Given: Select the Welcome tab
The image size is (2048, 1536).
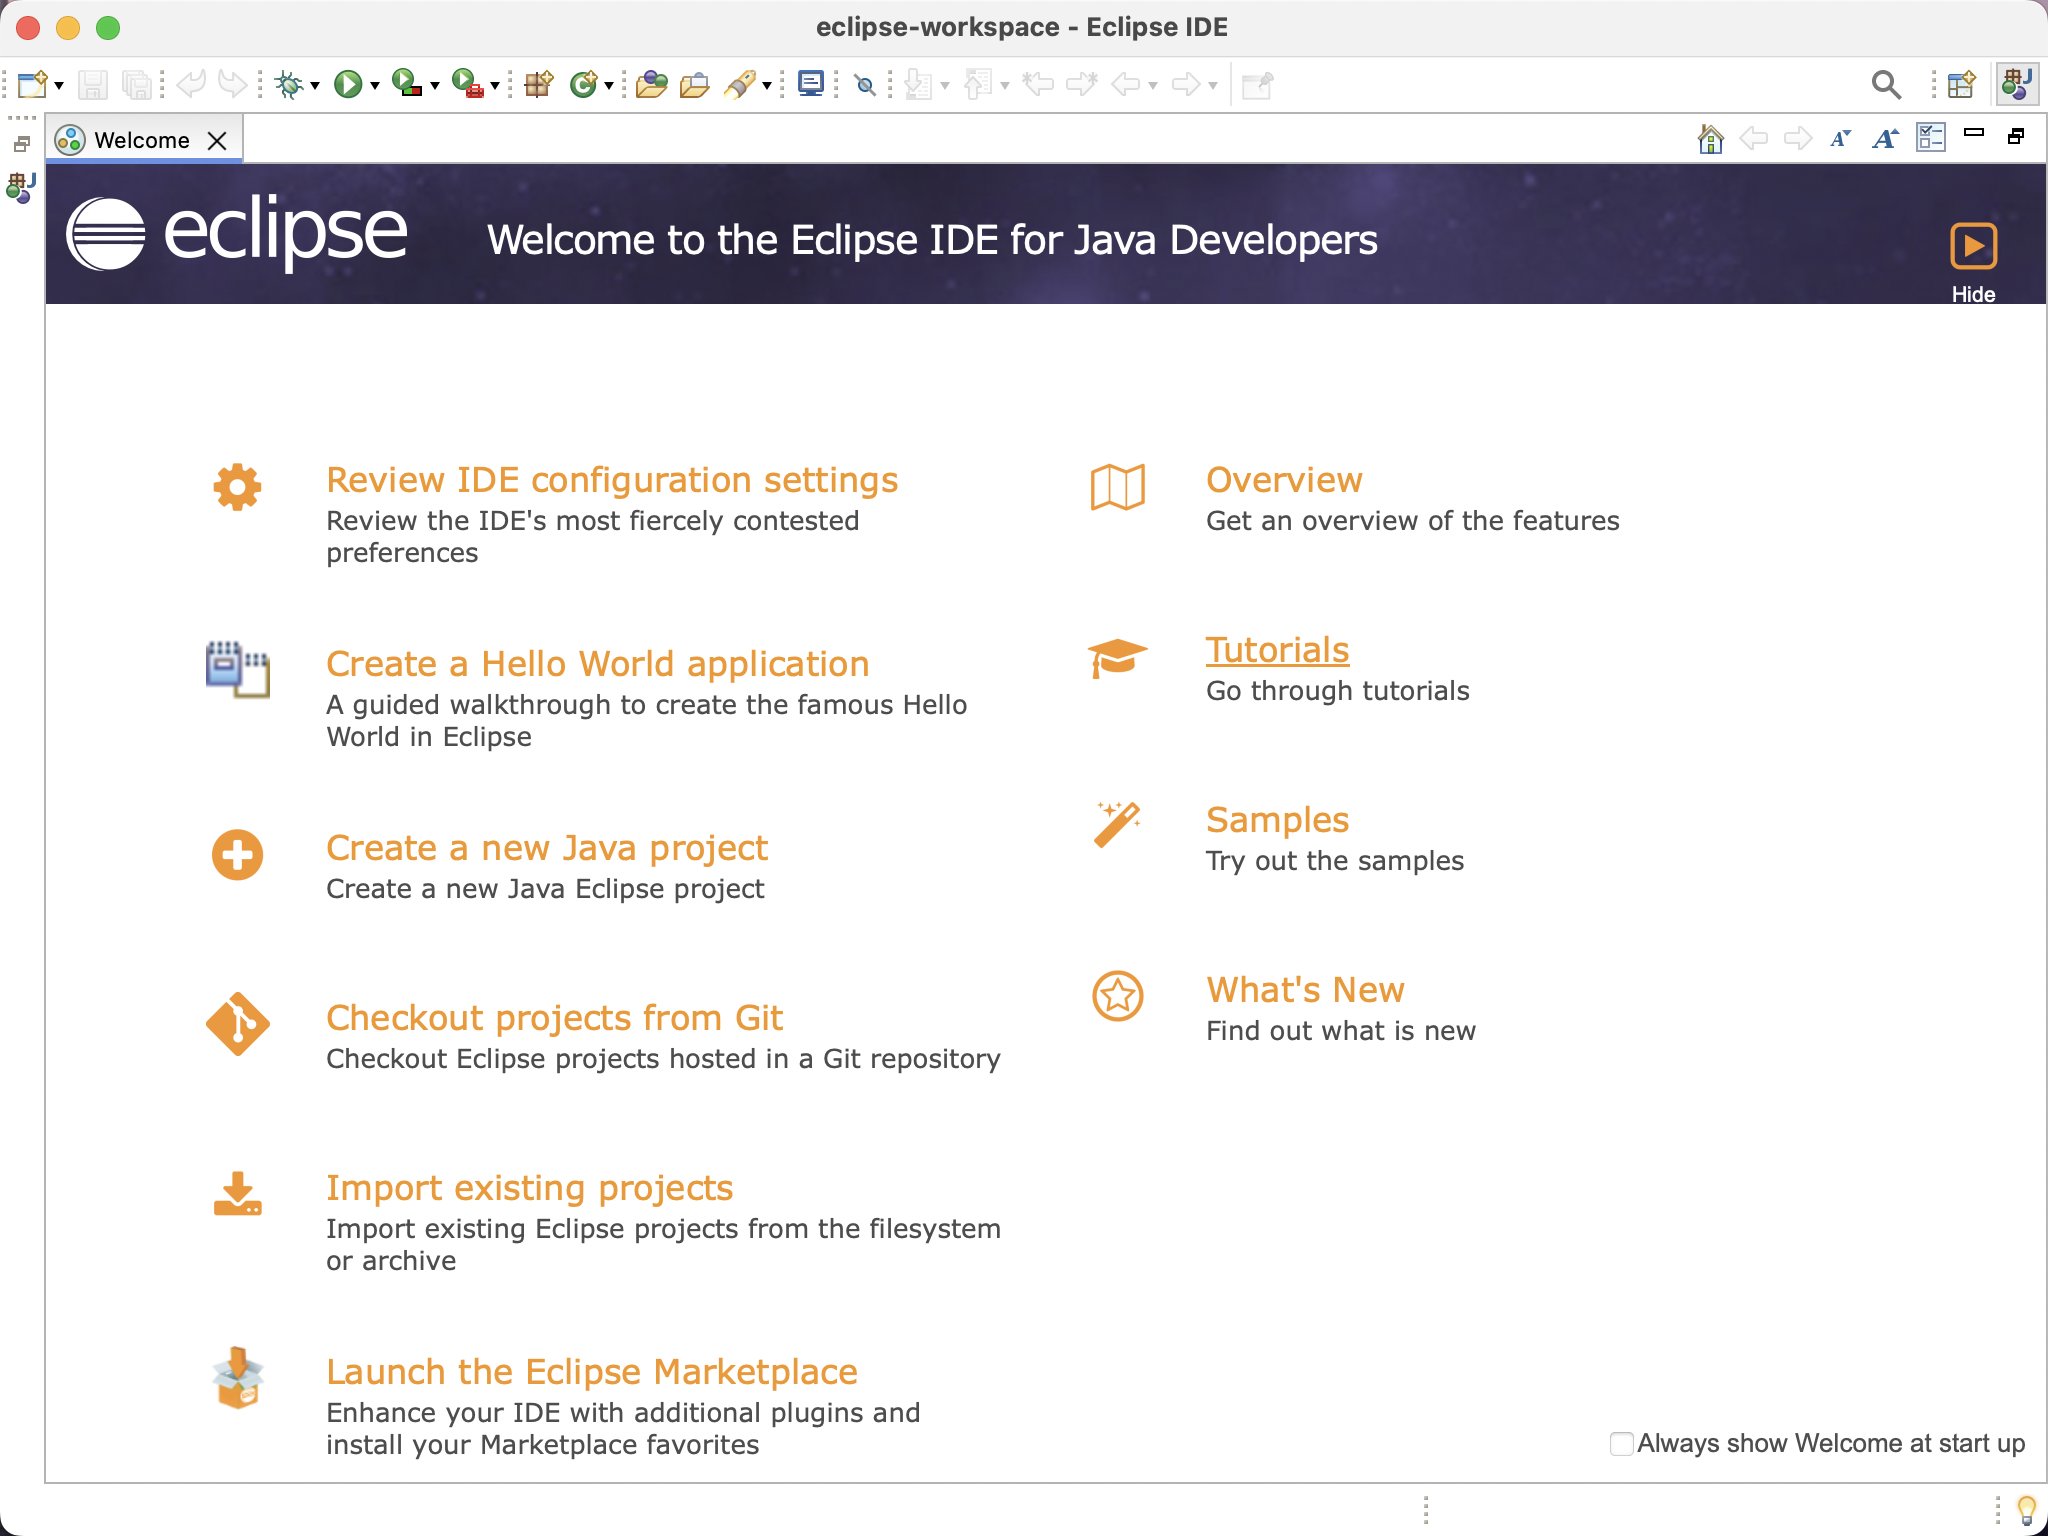Looking at the screenshot, I should click(142, 140).
